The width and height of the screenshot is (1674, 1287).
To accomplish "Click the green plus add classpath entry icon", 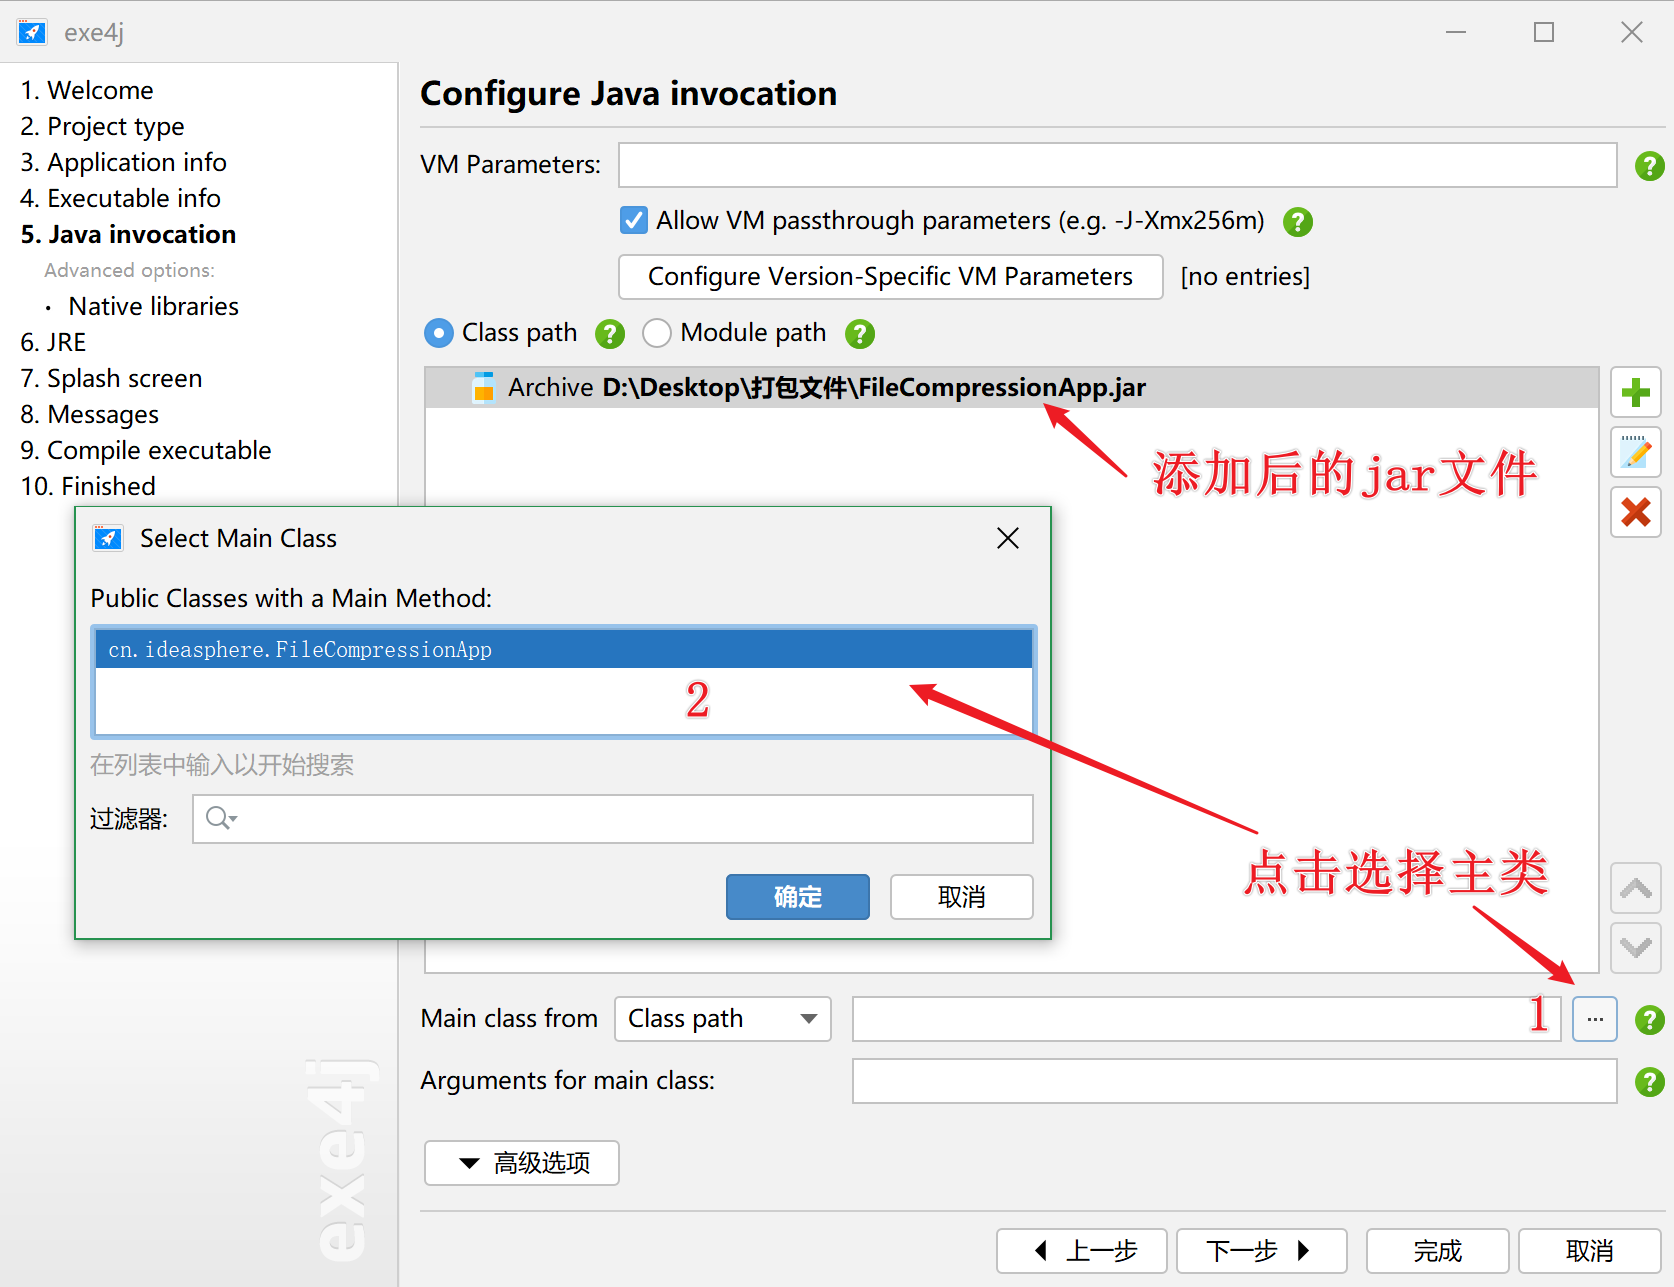I will click(x=1636, y=393).
